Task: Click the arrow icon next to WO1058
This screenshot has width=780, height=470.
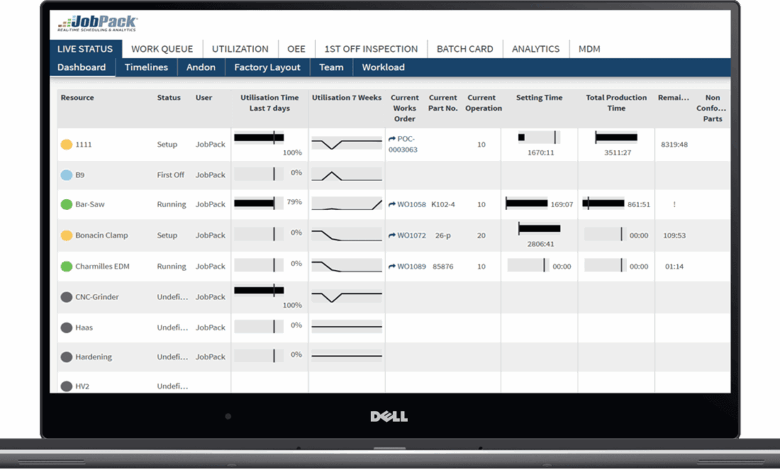Action: tap(392, 205)
